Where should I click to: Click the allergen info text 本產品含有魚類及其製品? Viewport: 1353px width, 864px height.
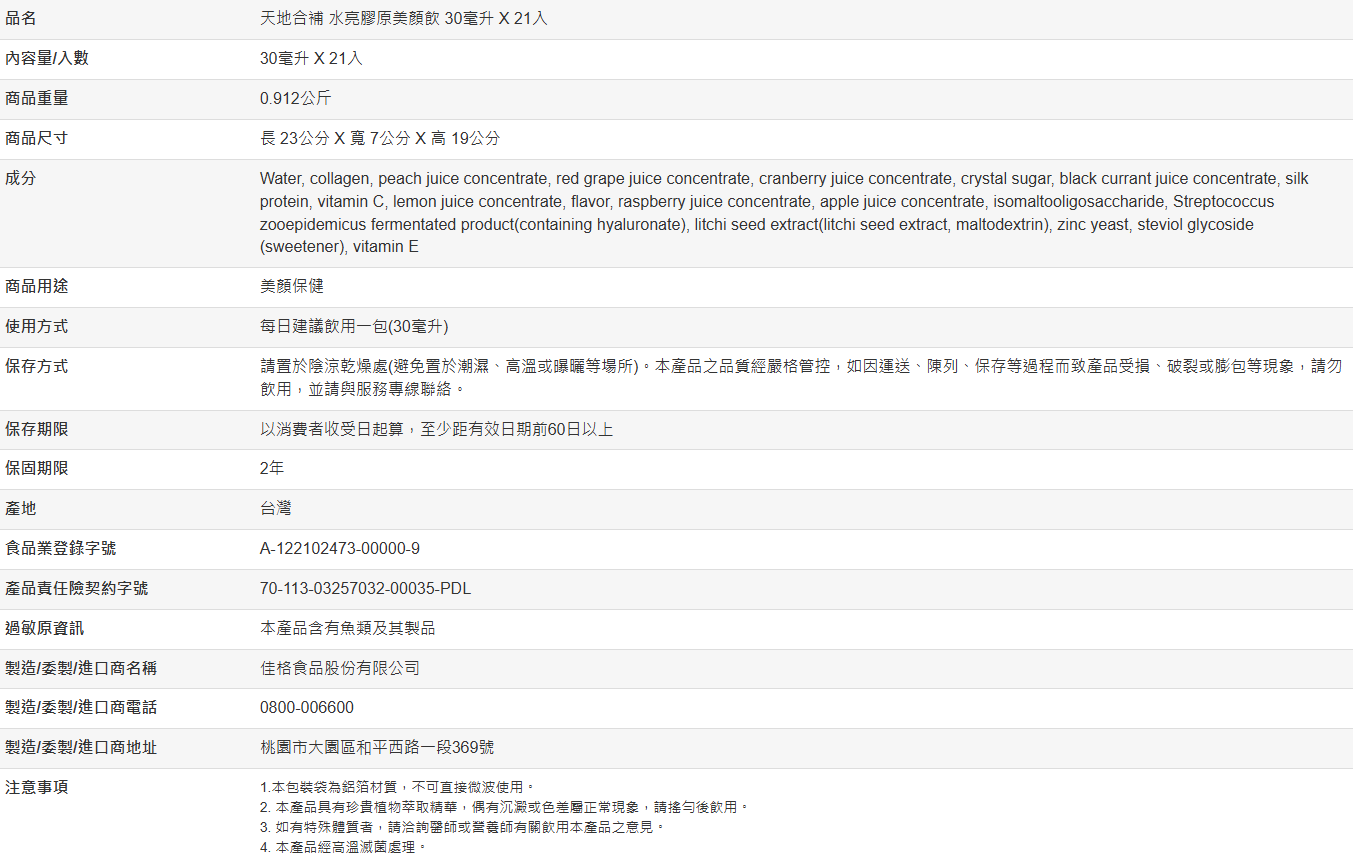pyautogui.click(x=347, y=629)
